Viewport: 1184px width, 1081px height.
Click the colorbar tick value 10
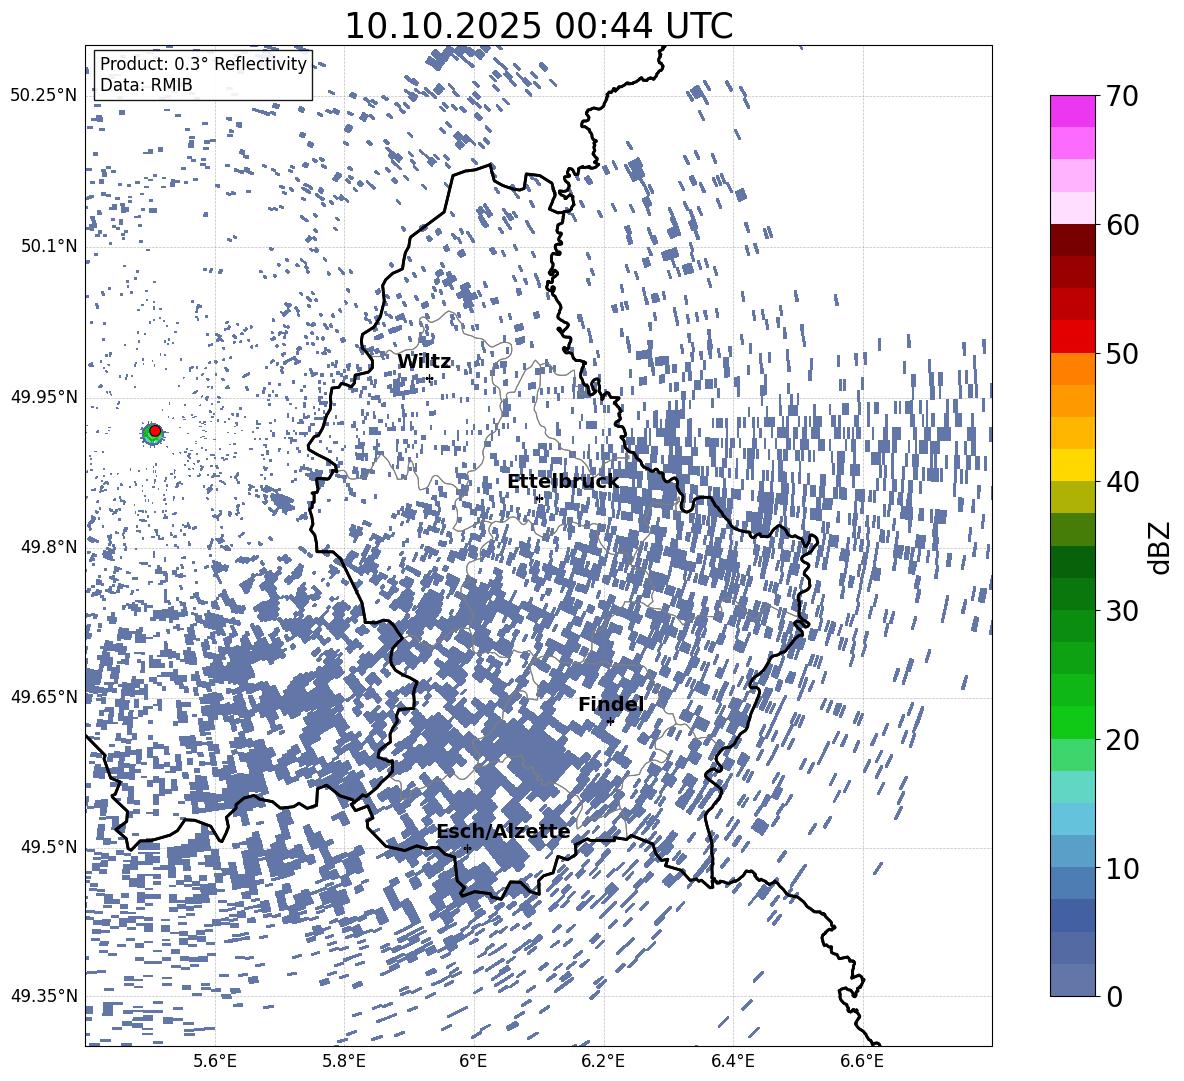click(x=1122, y=868)
